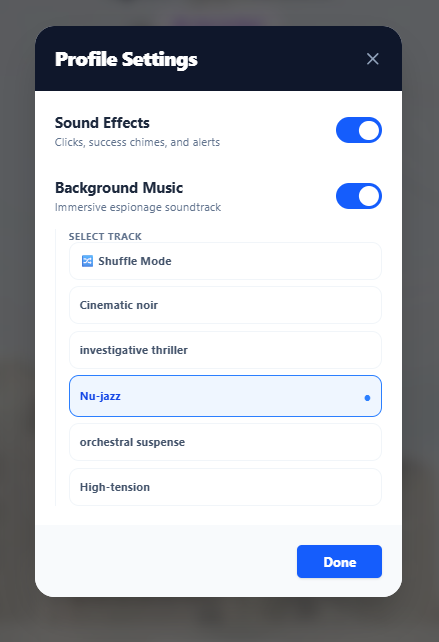
Task: Click the Sound Effects label
Action: [102, 123]
